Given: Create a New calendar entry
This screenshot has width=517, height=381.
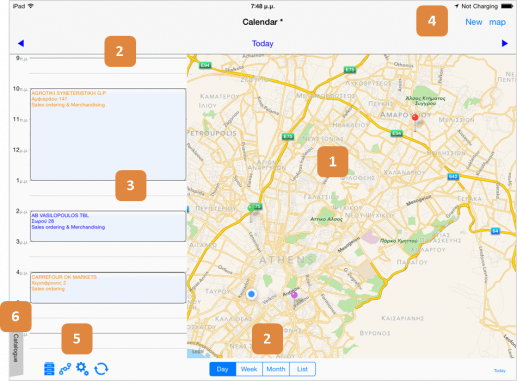Looking at the screenshot, I should pyautogui.click(x=474, y=22).
